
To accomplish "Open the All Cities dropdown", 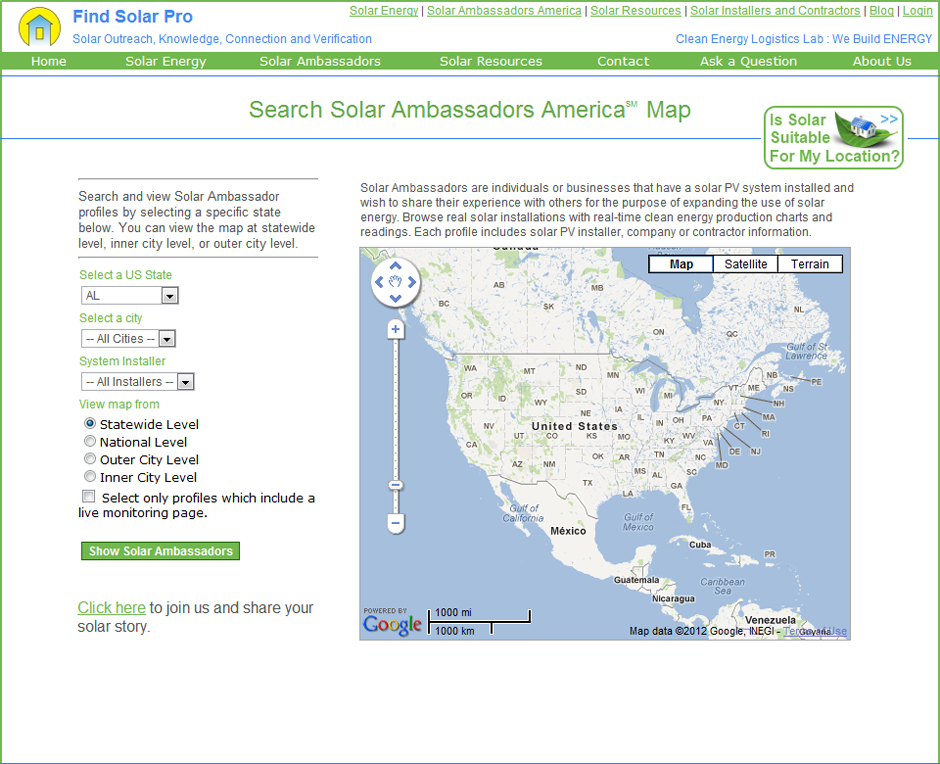I will (128, 339).
